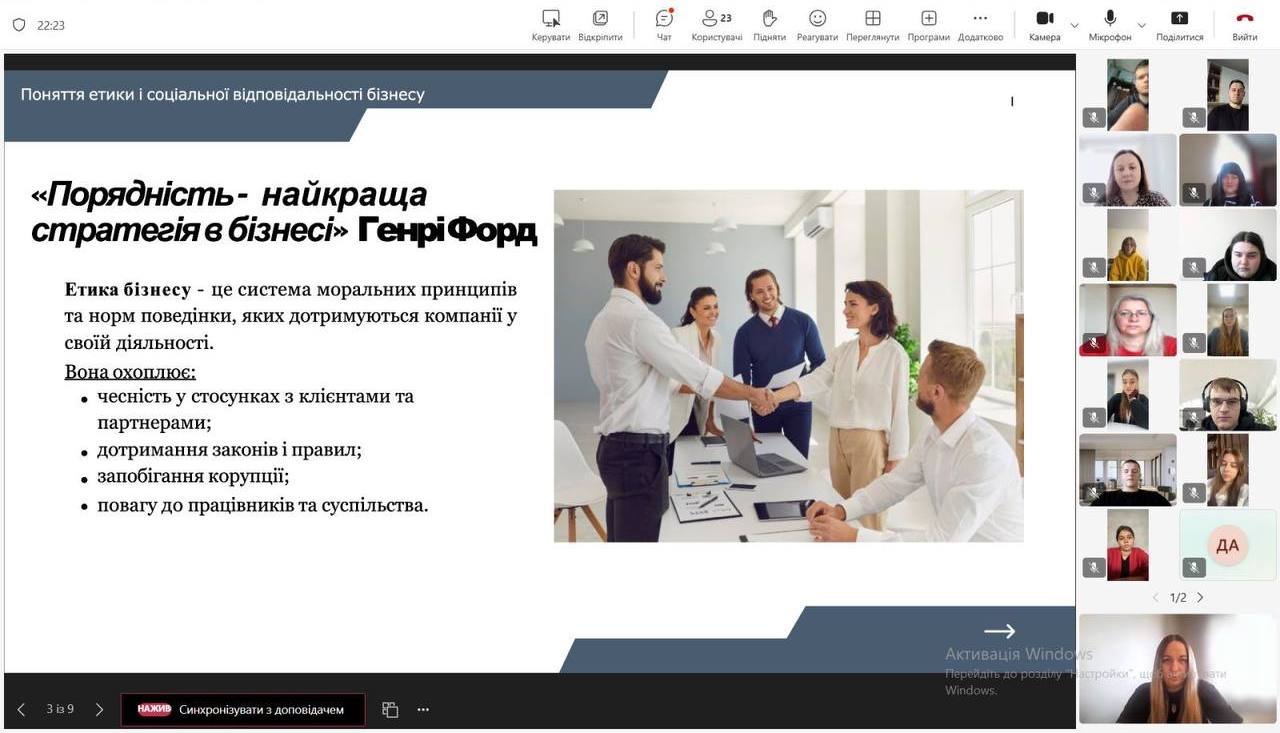Change the layout via Переглянути
The image size is (1280, 733).
(x=872, y=24)
